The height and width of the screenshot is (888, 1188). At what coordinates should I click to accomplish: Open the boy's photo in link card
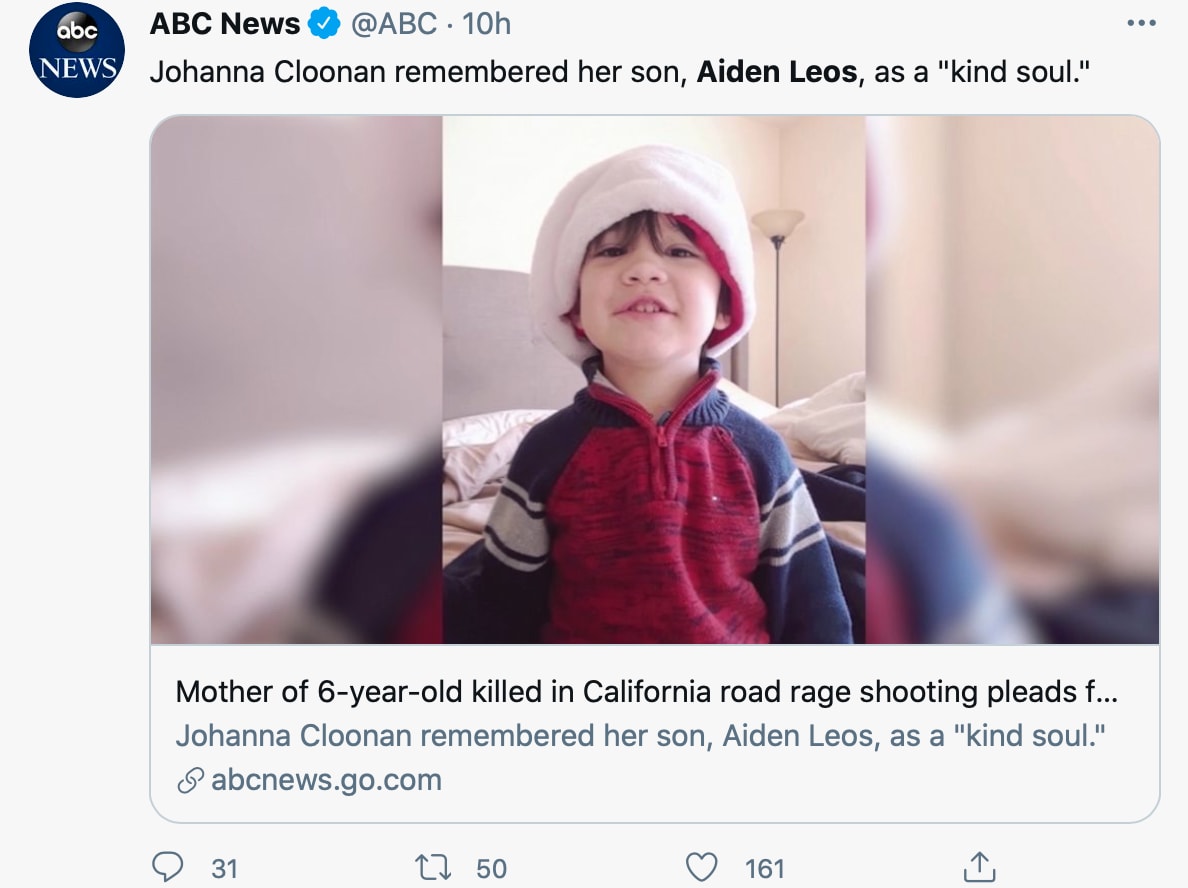pos(654,380)
